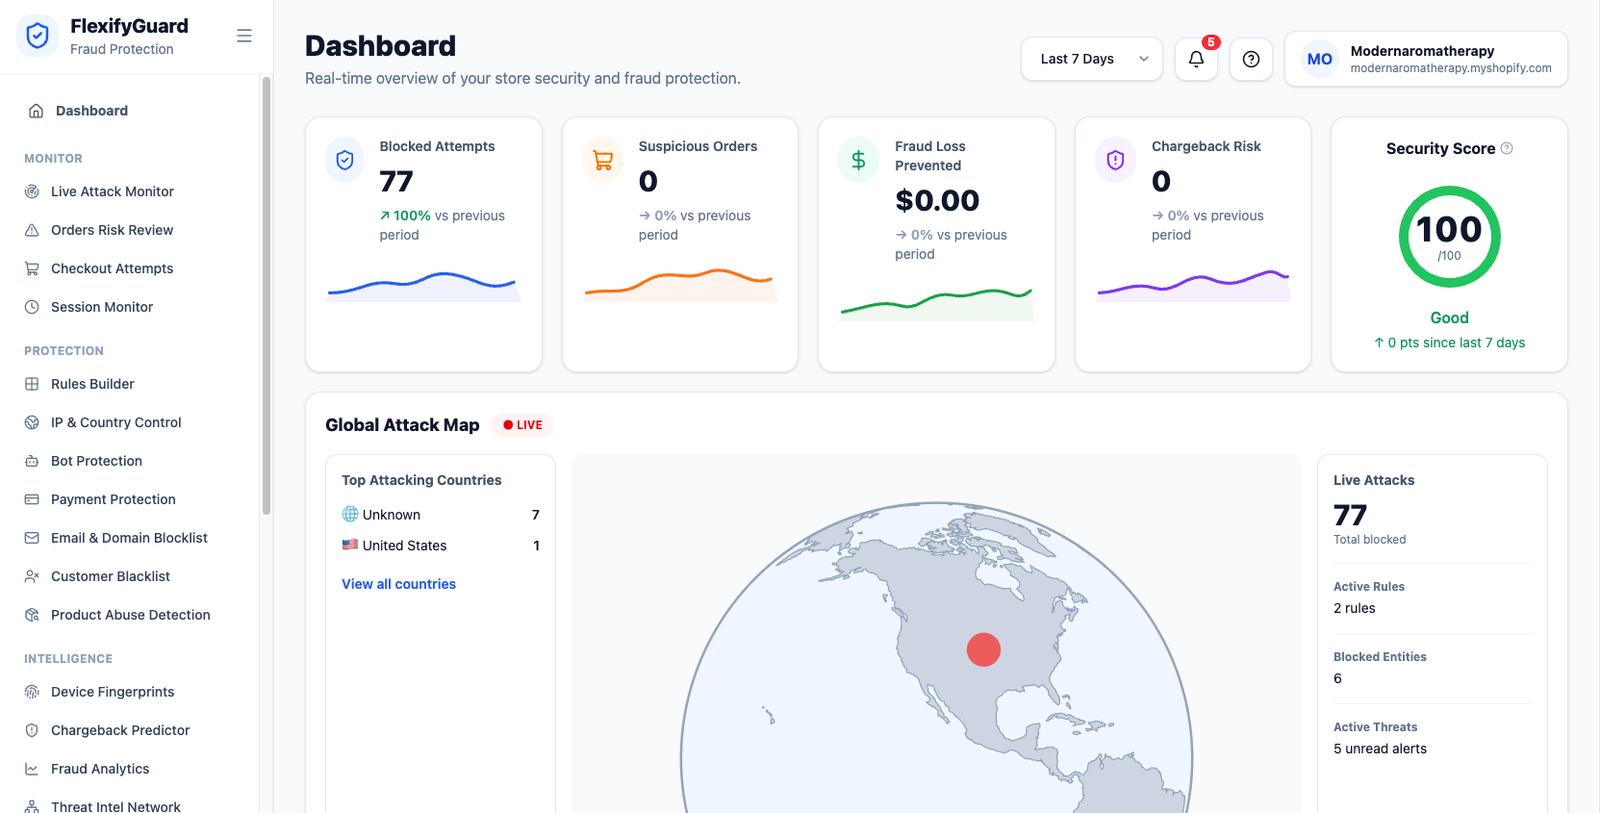Click the View all countries link
1600x813 pixels.
pyautogui.click(x=399, y=584)
